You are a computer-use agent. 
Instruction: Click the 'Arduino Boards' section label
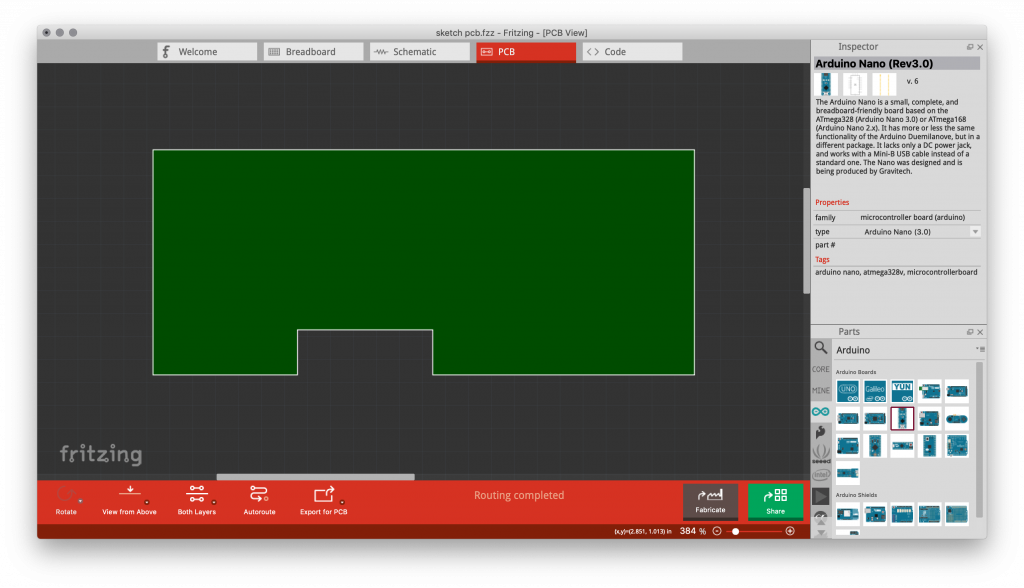856,372
